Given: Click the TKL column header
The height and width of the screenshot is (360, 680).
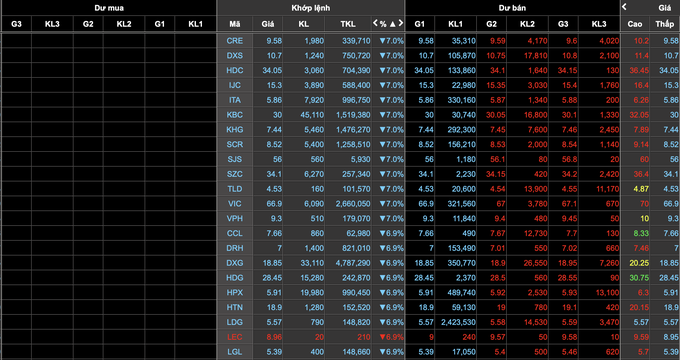Looking at the screenshot, I should click(x=348, y=24).
